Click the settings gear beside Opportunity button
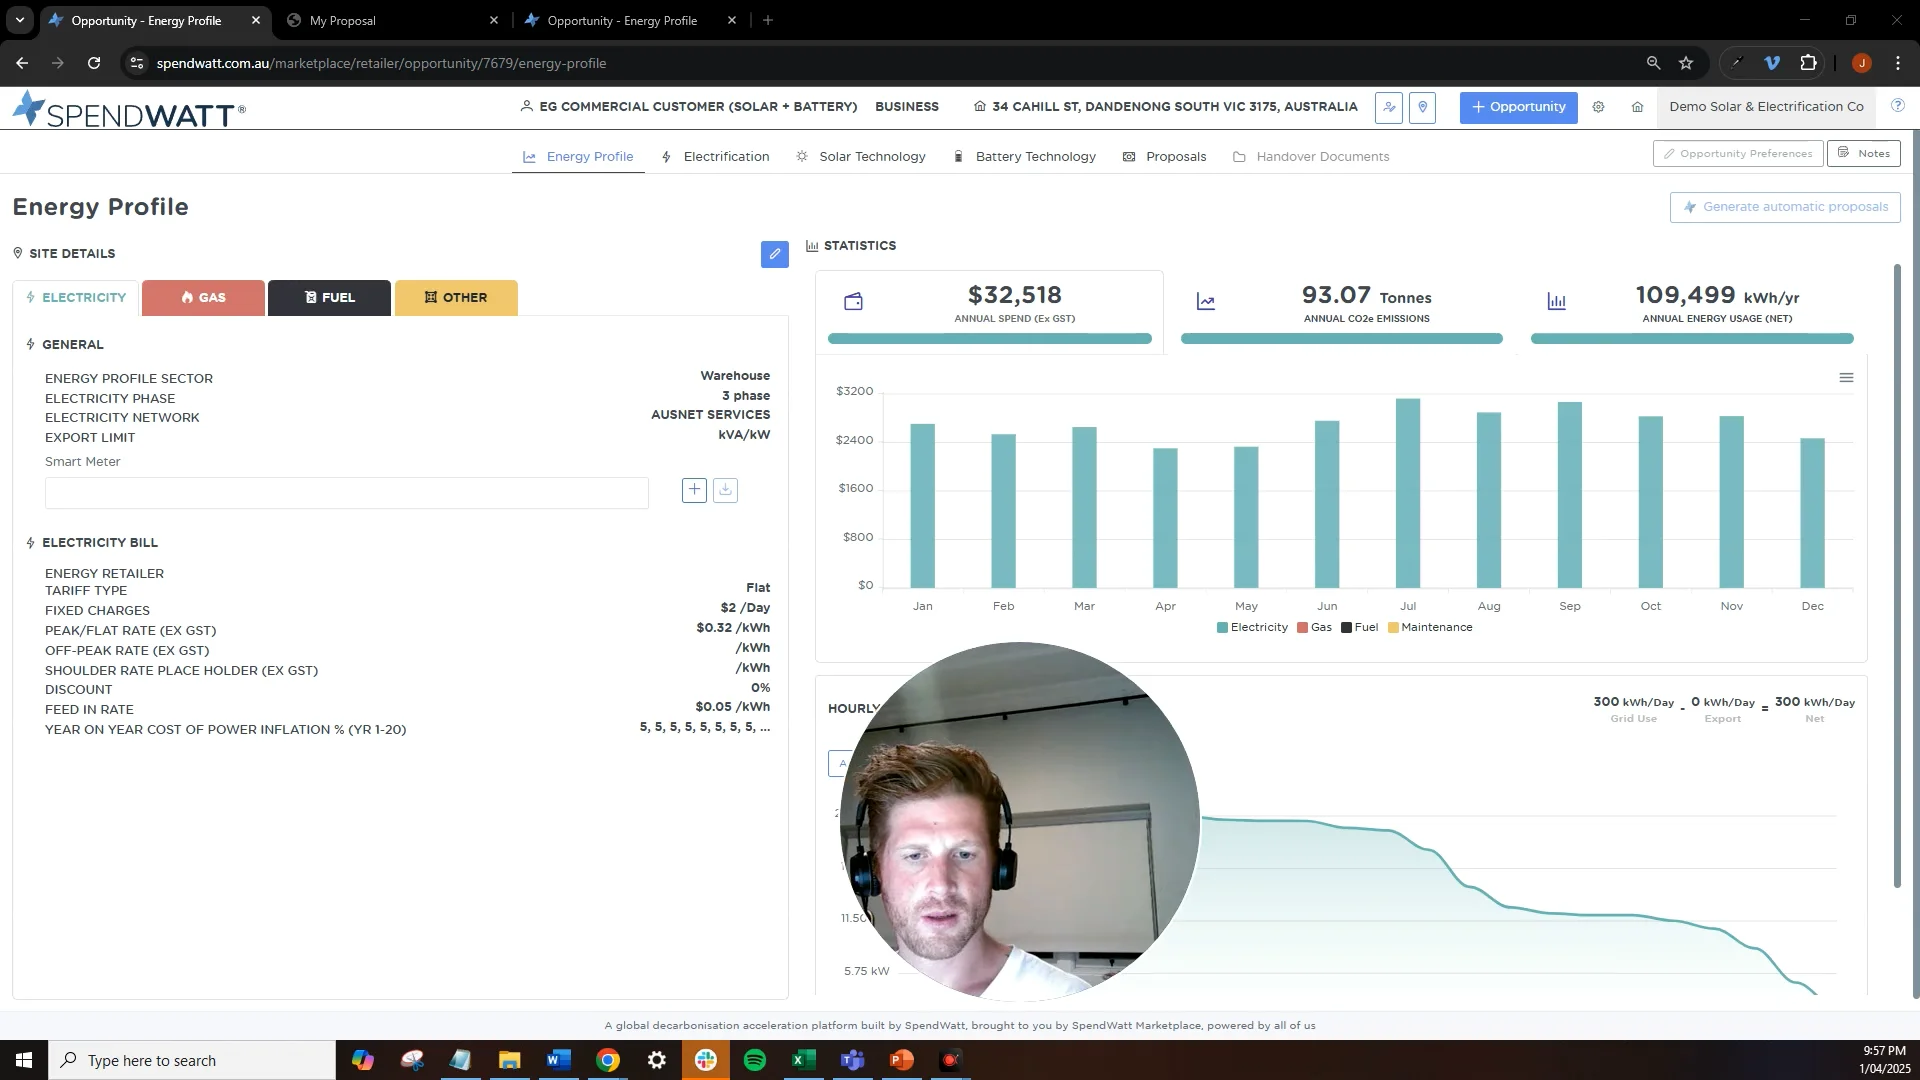Viewport: 1920px width, 1080px height. 1598,107
